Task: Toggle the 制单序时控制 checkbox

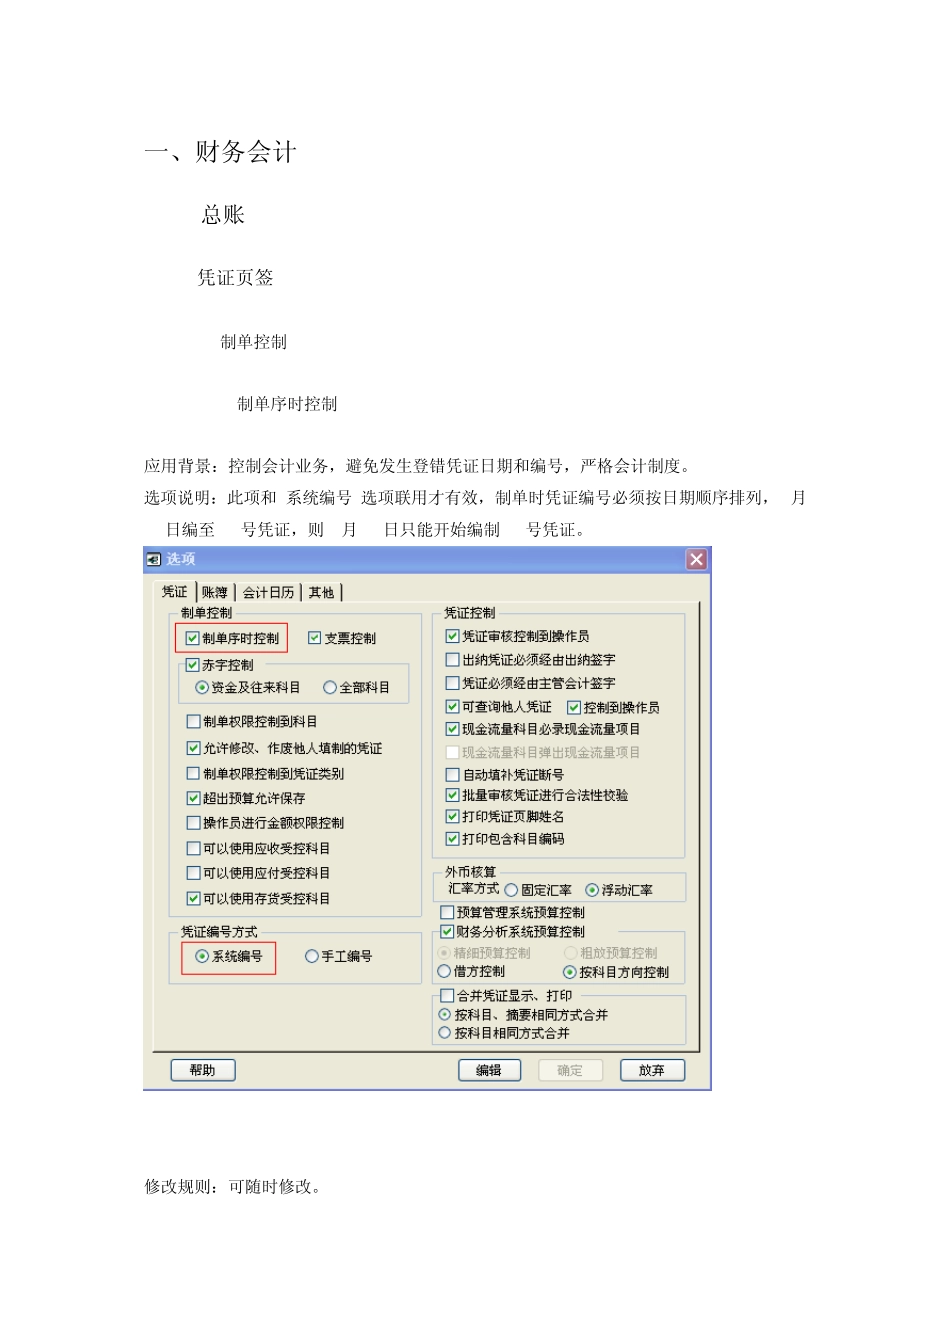Action: click(x=192, y=638)
